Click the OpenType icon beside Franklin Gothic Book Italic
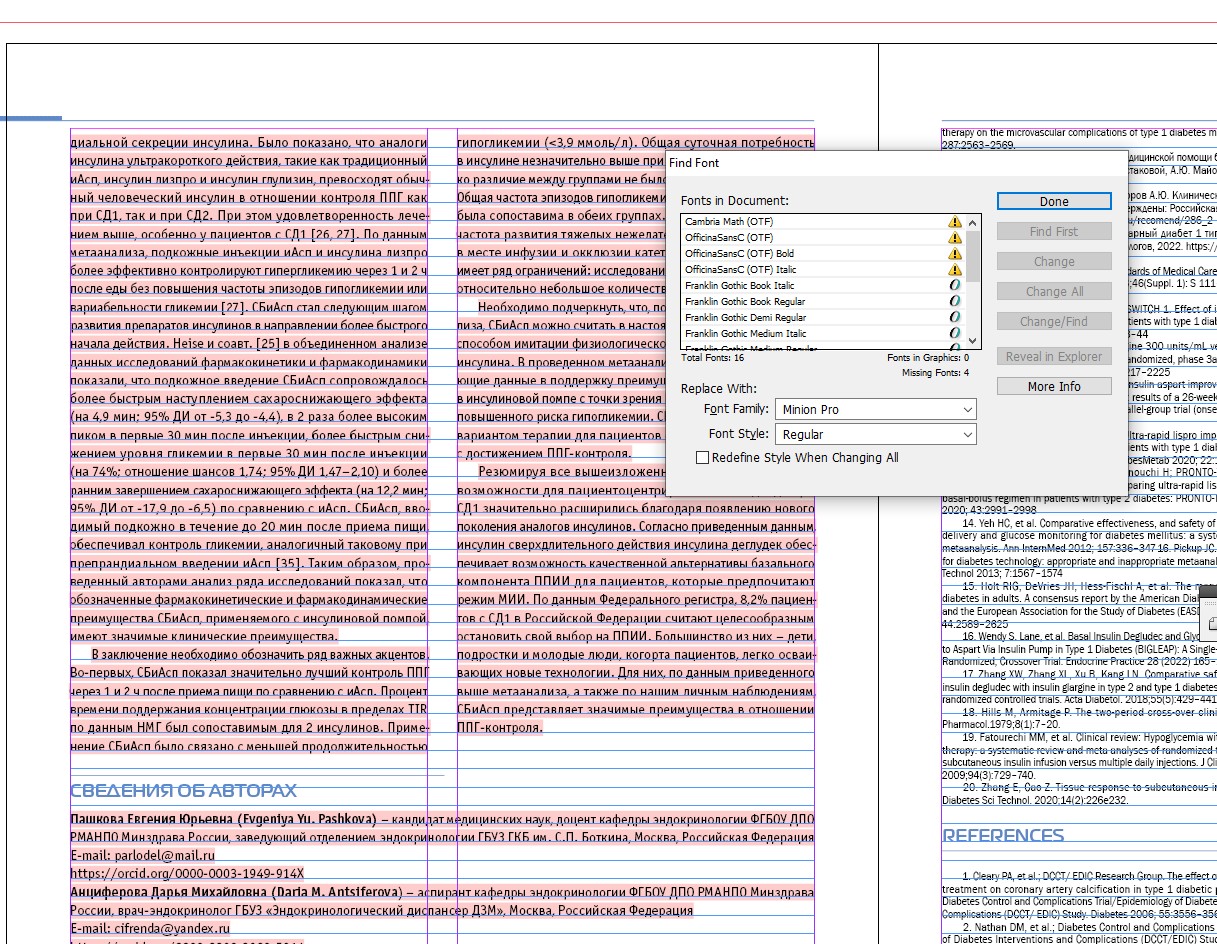Image resolution: width=1217 pixels, height=944 pixels. [954, 286]
